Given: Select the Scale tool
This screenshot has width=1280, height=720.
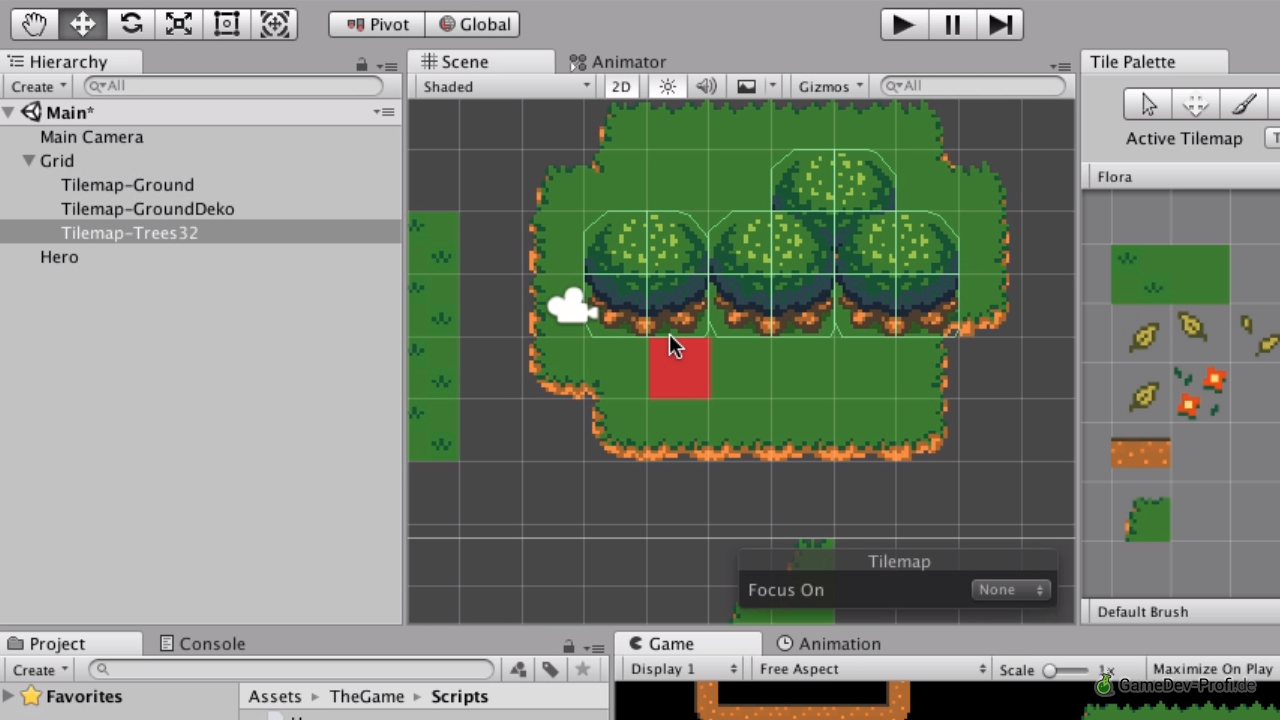Looking at the screenshot, I should pos(179,24).
